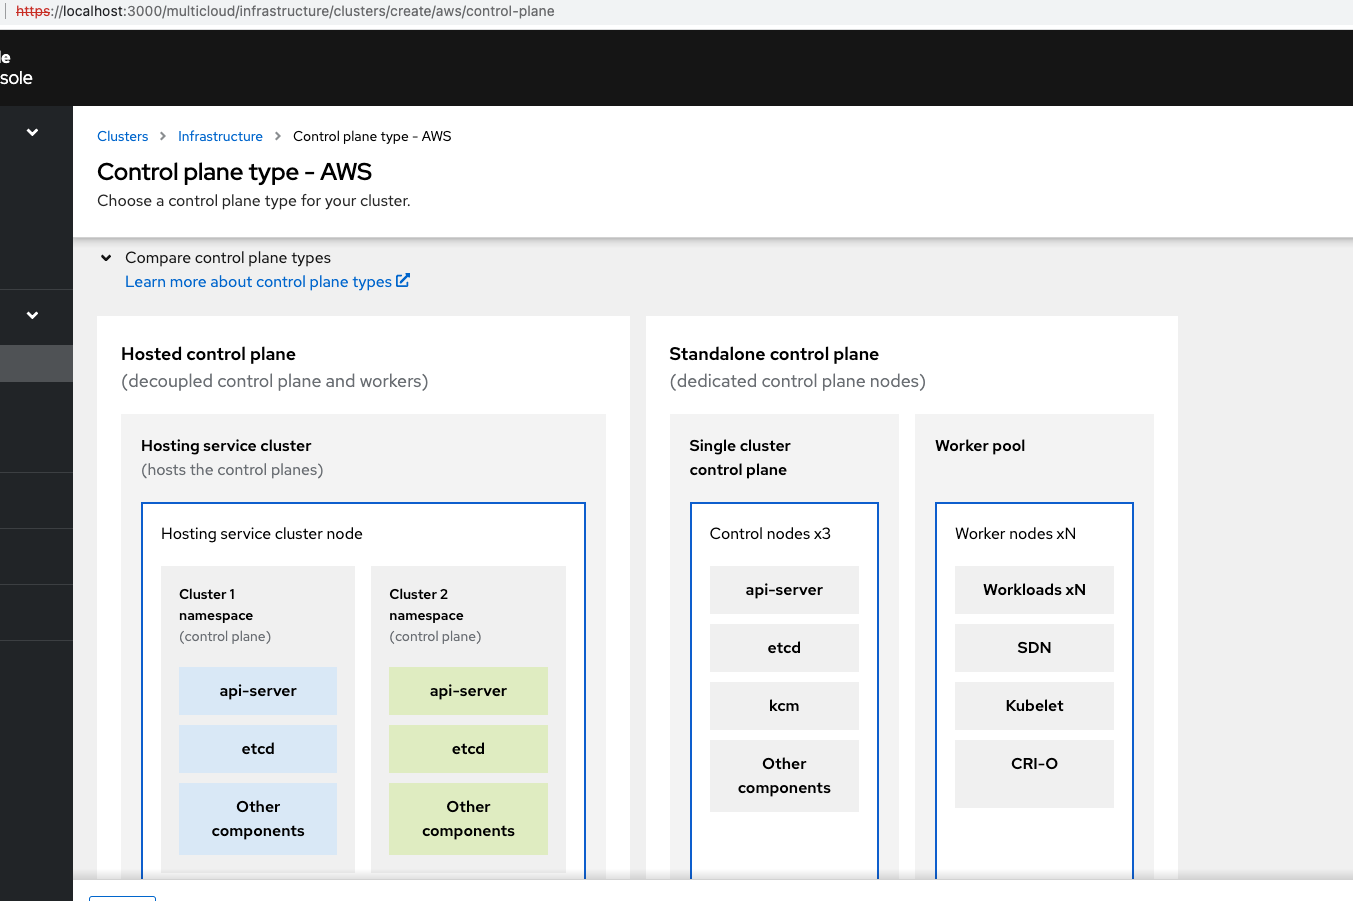
Task: Open Learn more about control plane types link
Action: pos(258,282)
